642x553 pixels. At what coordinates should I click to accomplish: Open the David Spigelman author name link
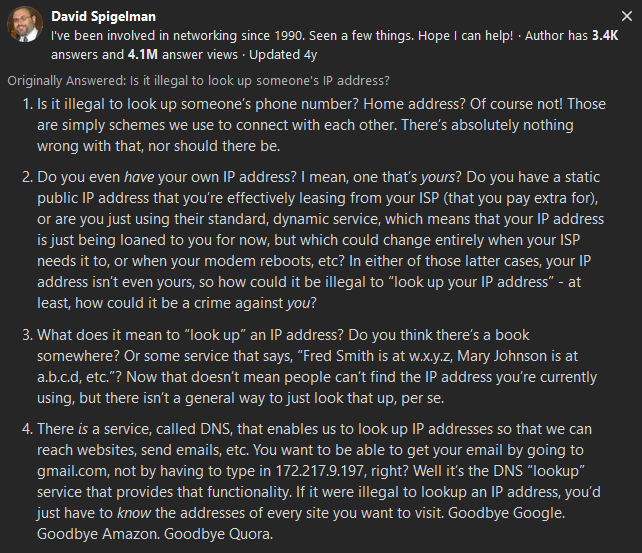pos(105,17)
